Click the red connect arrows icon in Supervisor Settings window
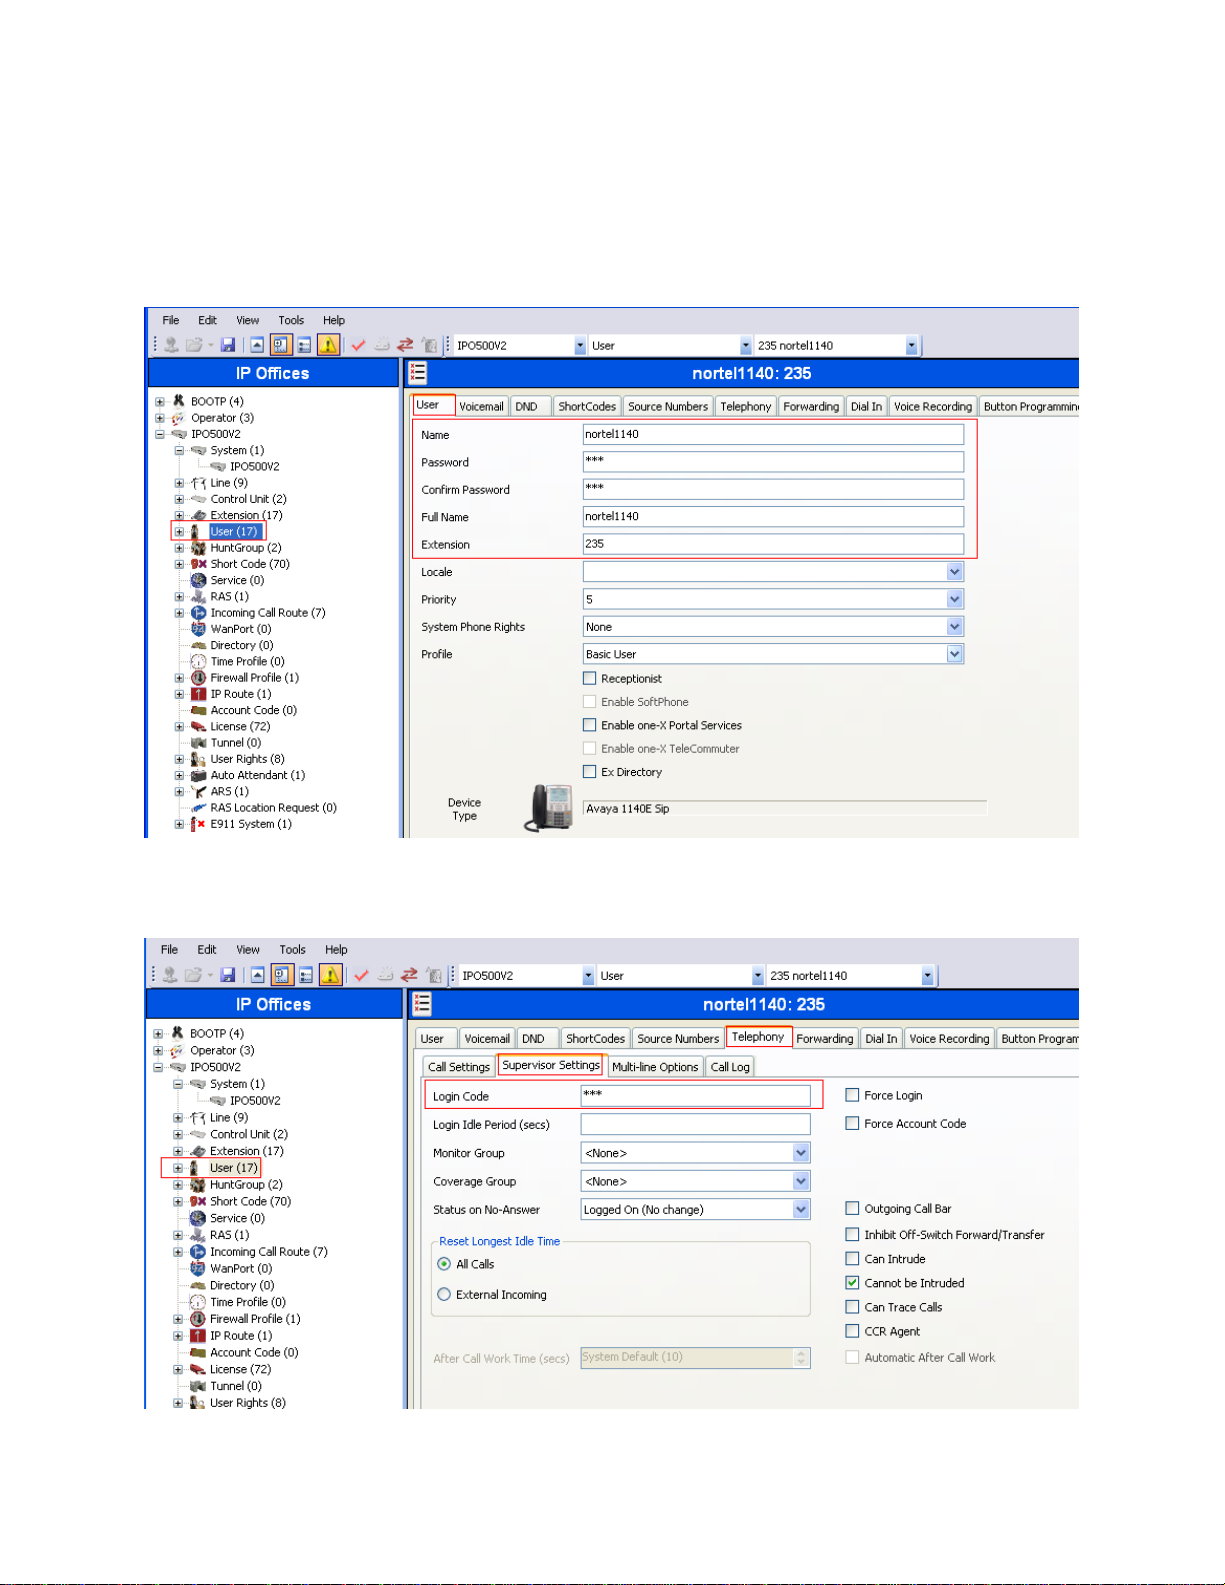 [x=409, y=975]
